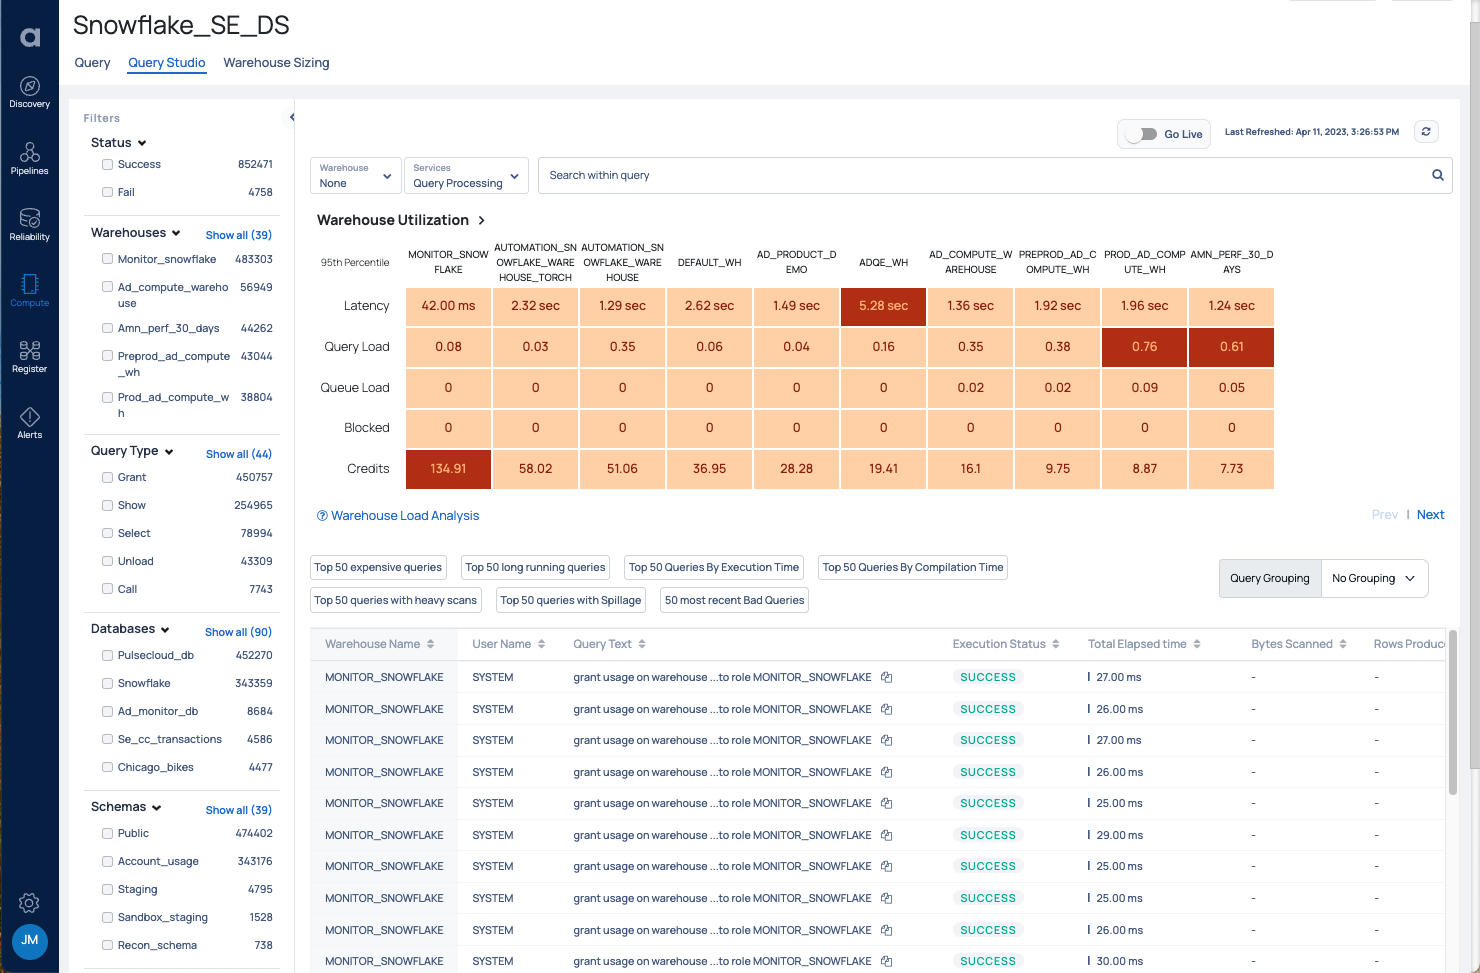This screenshot has width=1480, height=973.
Task: Copy query text of first grant usage row
Action: pos(886,677)
